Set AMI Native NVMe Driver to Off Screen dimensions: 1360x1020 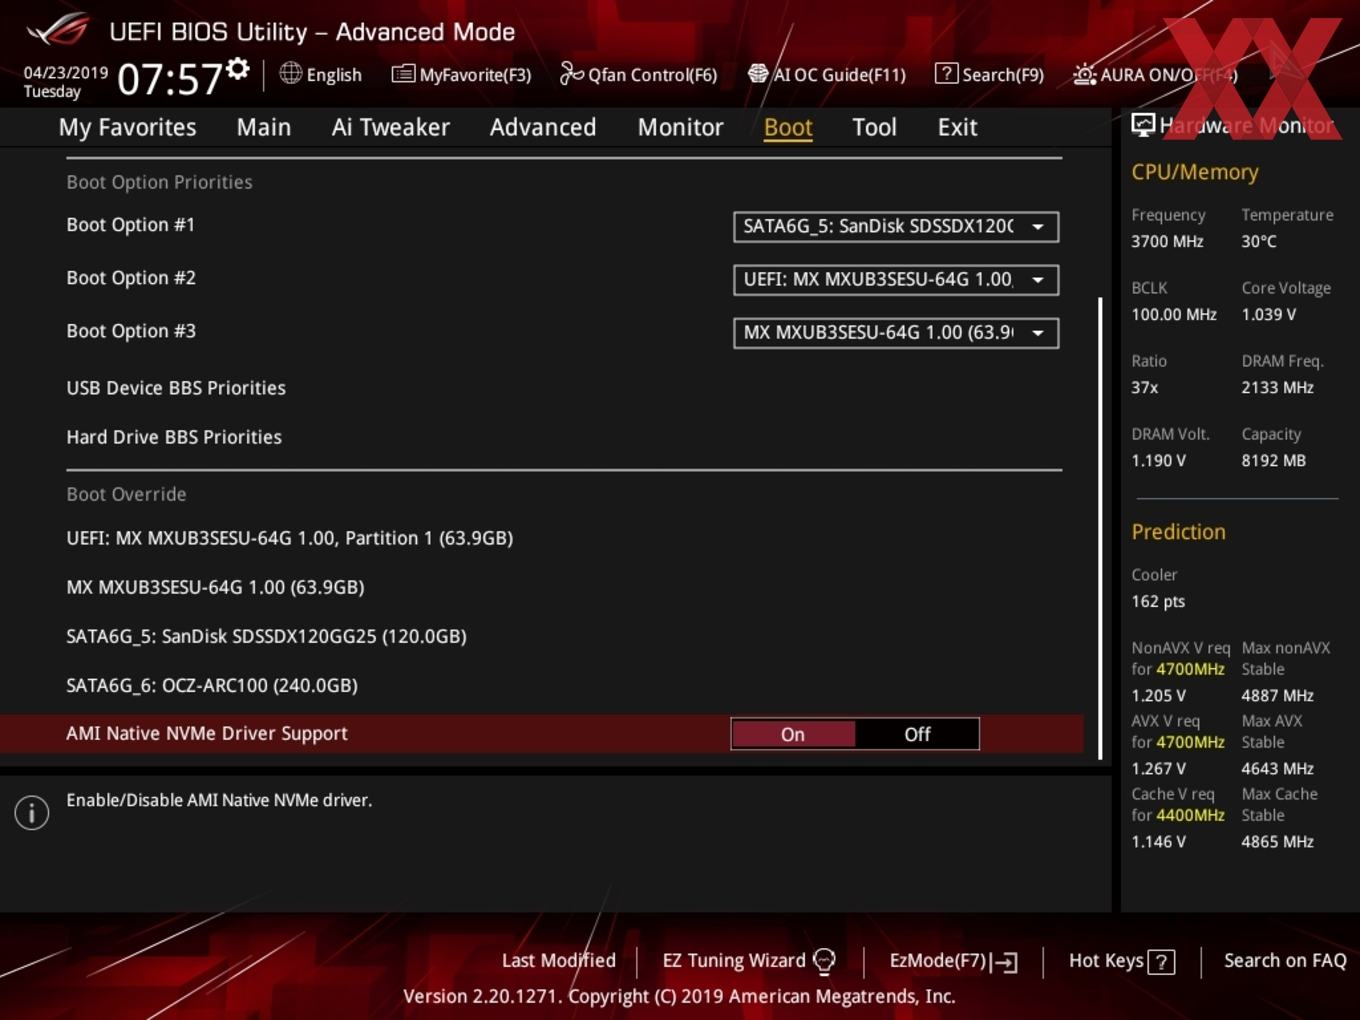(917, 734)
